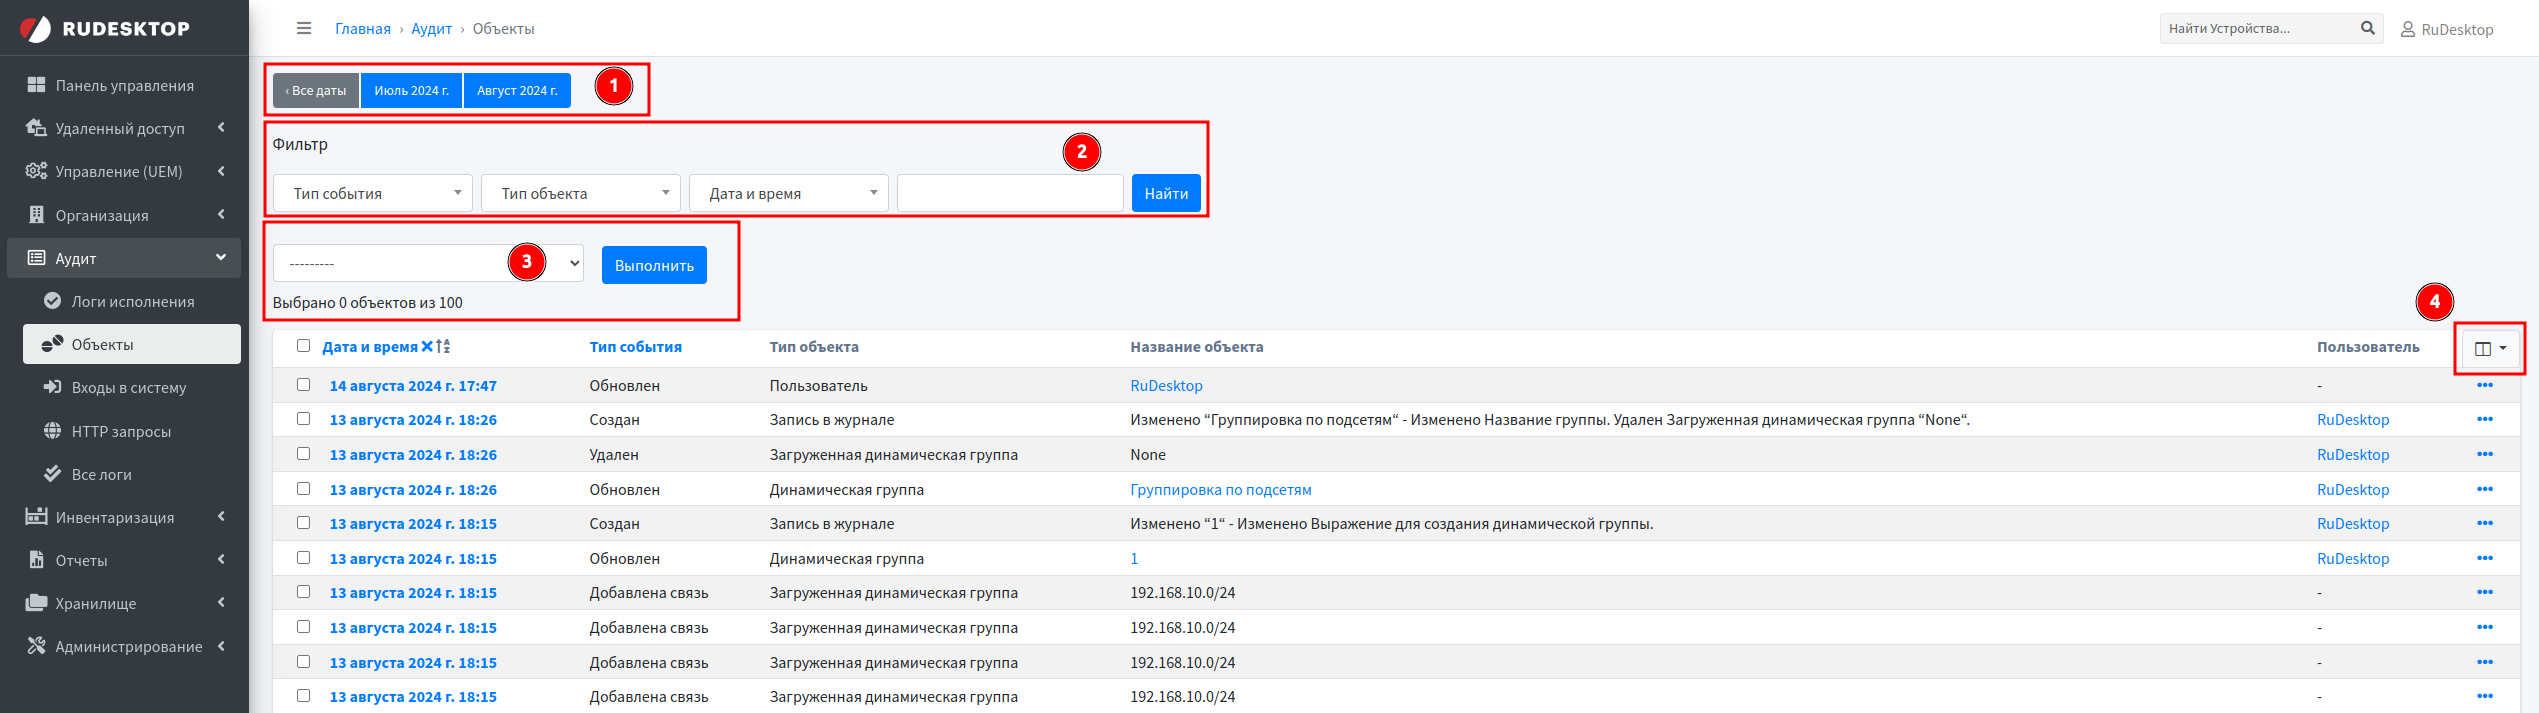Image resolution: width=2539 pixels, height=713 pixels.
Task: Open the Тип события filter dropdown
Action: click(373, 193)
